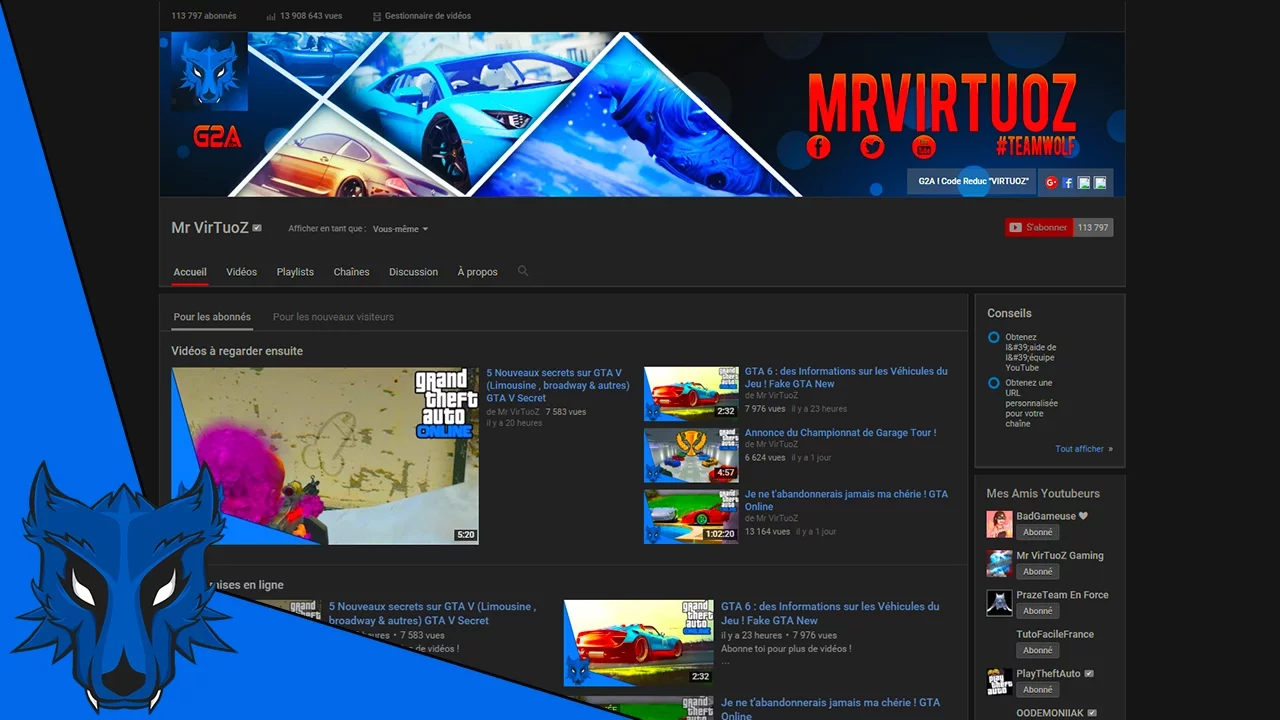The height and width of the screenshot is (720, 1280).
Task: Select the 'Obtenez l'aide' tip radio circle
Action: coord(993,338)
